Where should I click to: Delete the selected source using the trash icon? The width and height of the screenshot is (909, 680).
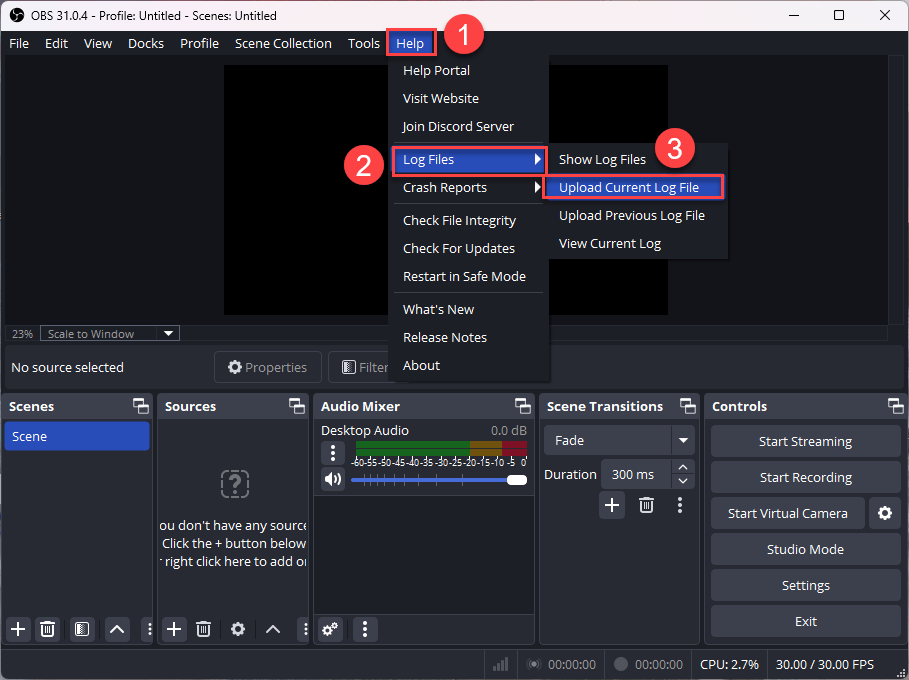pyautogui.click(x=203, y=629)
